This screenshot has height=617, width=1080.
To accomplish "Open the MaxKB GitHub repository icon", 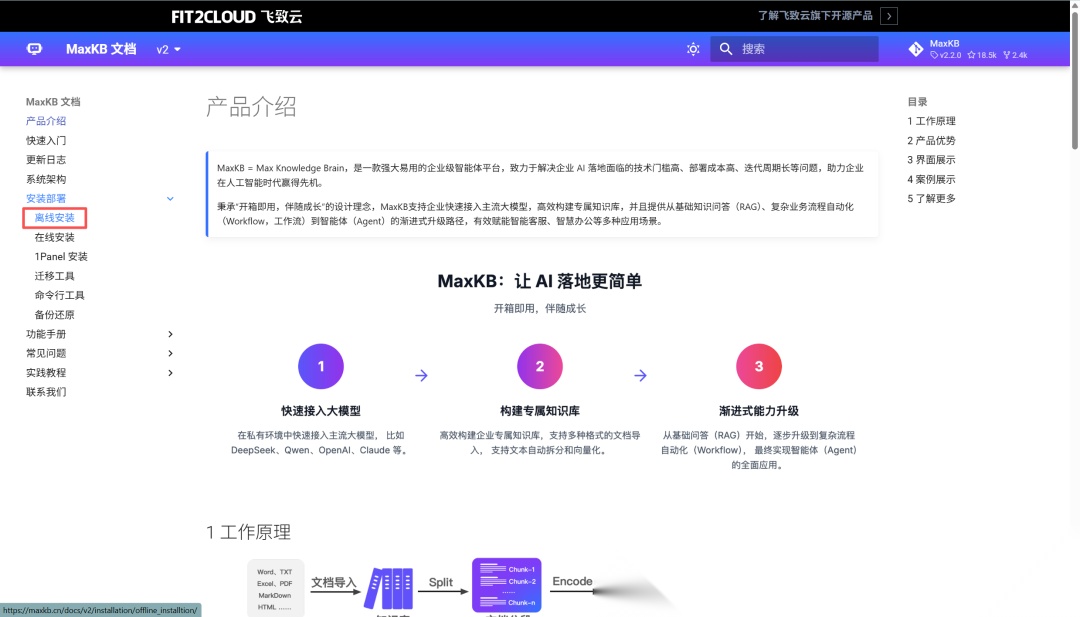I will pyautogui.click(x=915, y=49).
